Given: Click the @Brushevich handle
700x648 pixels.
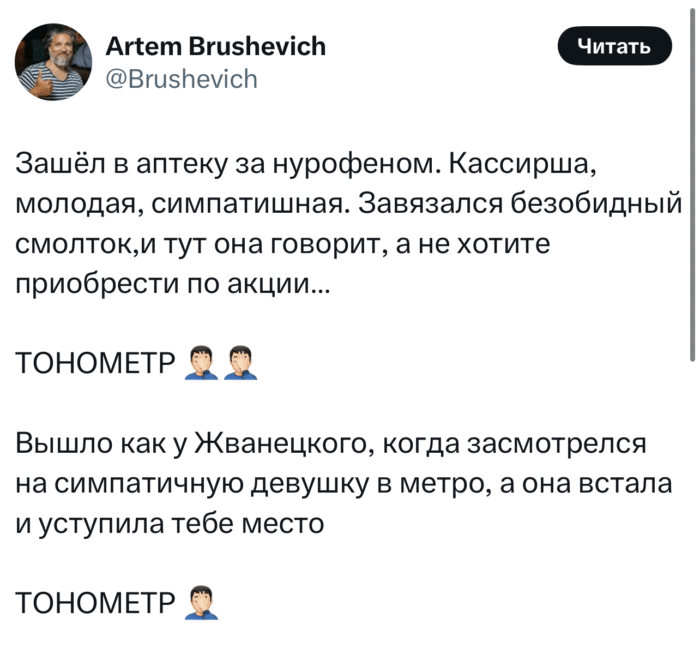Looking at the screenshot, I should tap(181, 78).
